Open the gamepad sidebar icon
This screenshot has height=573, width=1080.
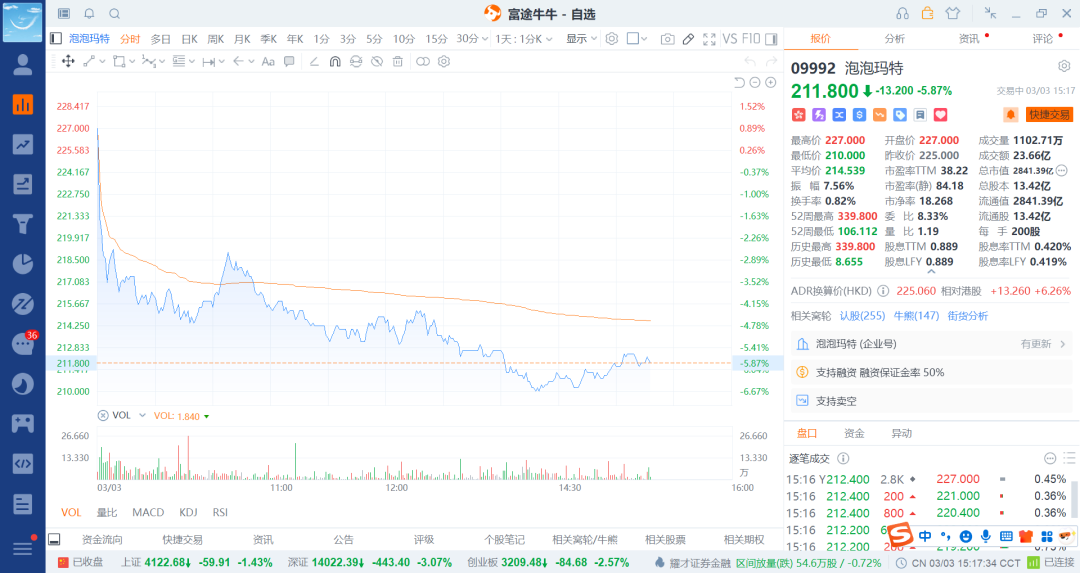point(23,424)
